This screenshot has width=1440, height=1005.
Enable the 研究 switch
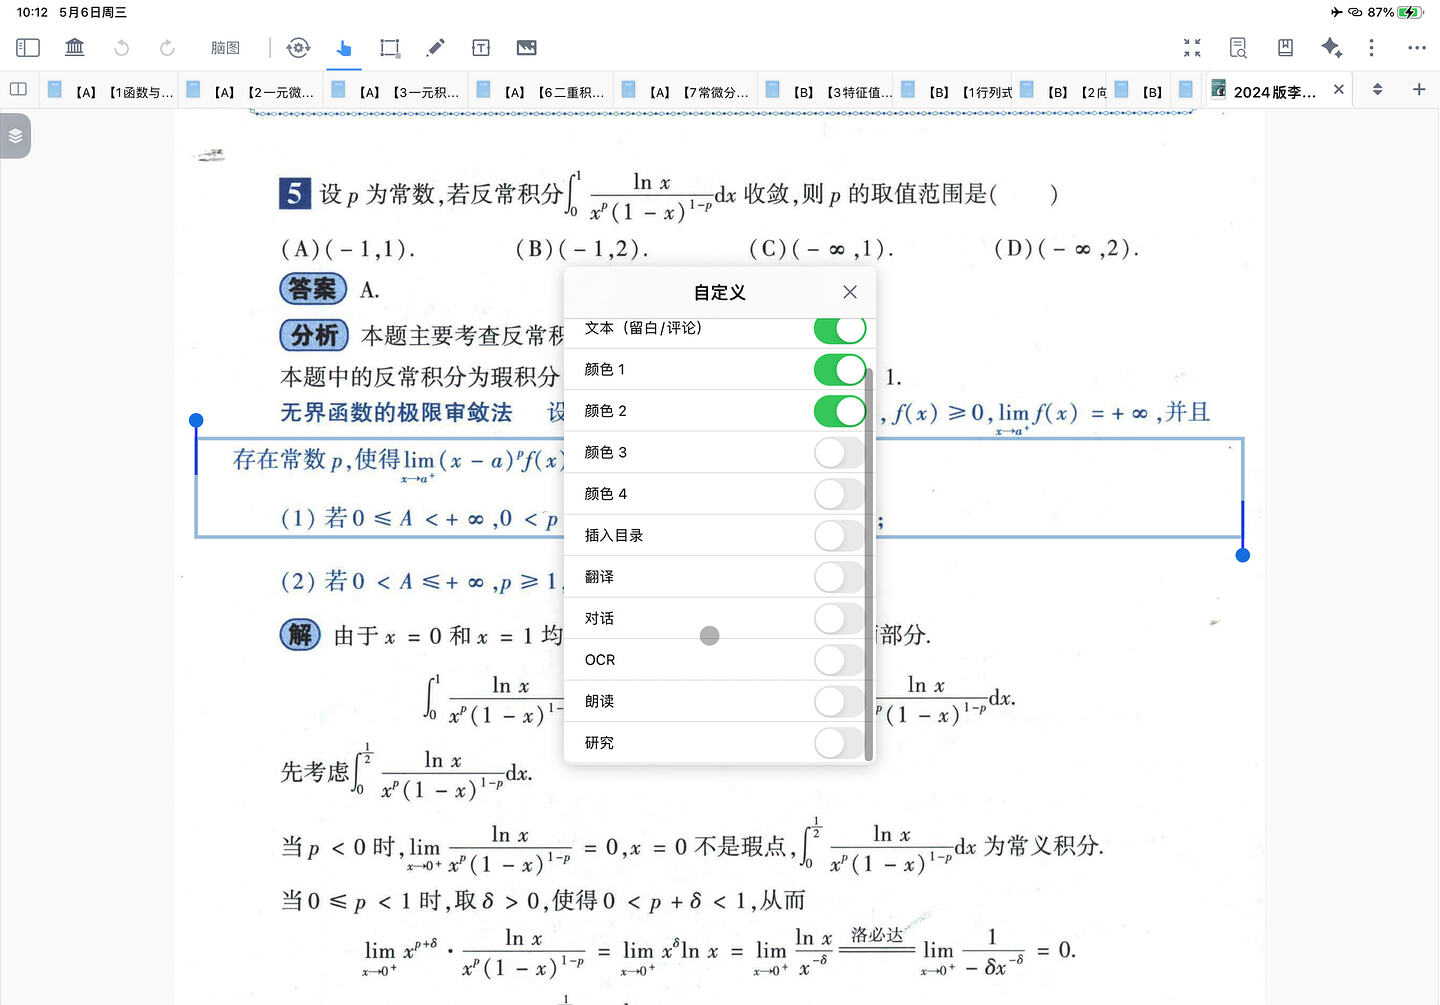[x=840, y=743]
